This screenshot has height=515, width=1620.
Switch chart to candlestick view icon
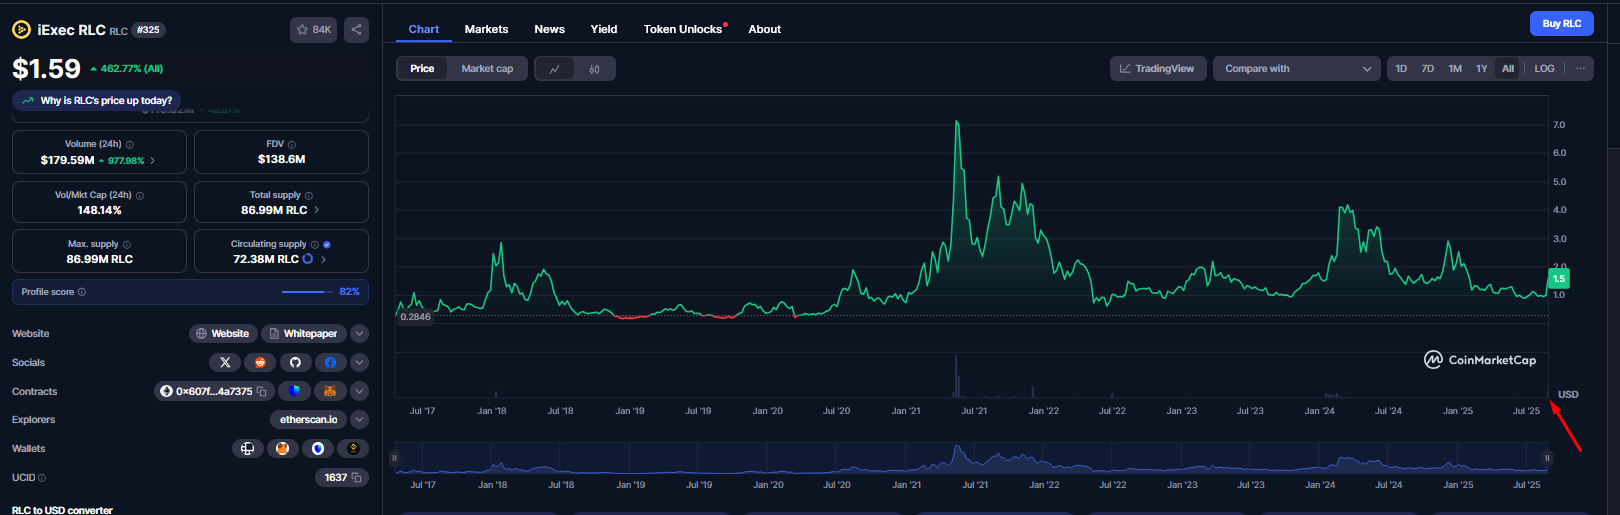click(595, 69)
